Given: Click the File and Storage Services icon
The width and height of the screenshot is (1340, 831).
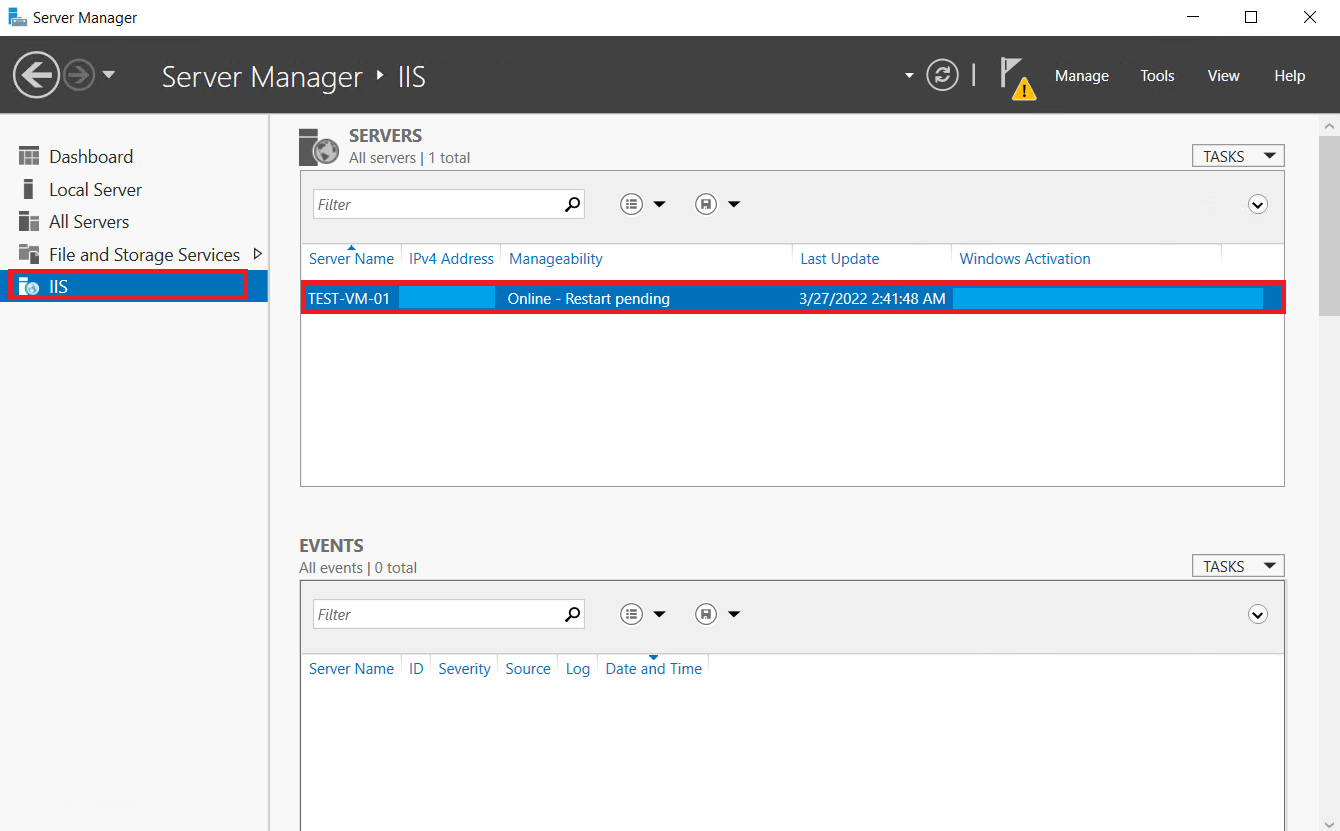Looking at the screenshot, I should (x=29, y=254).
